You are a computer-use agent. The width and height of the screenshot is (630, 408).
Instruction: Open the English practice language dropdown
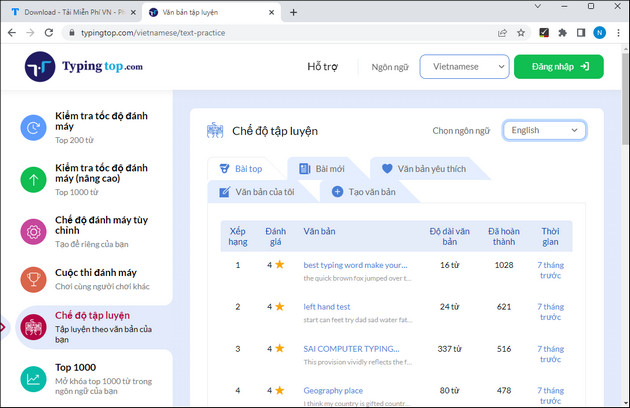tap(544, 130)
